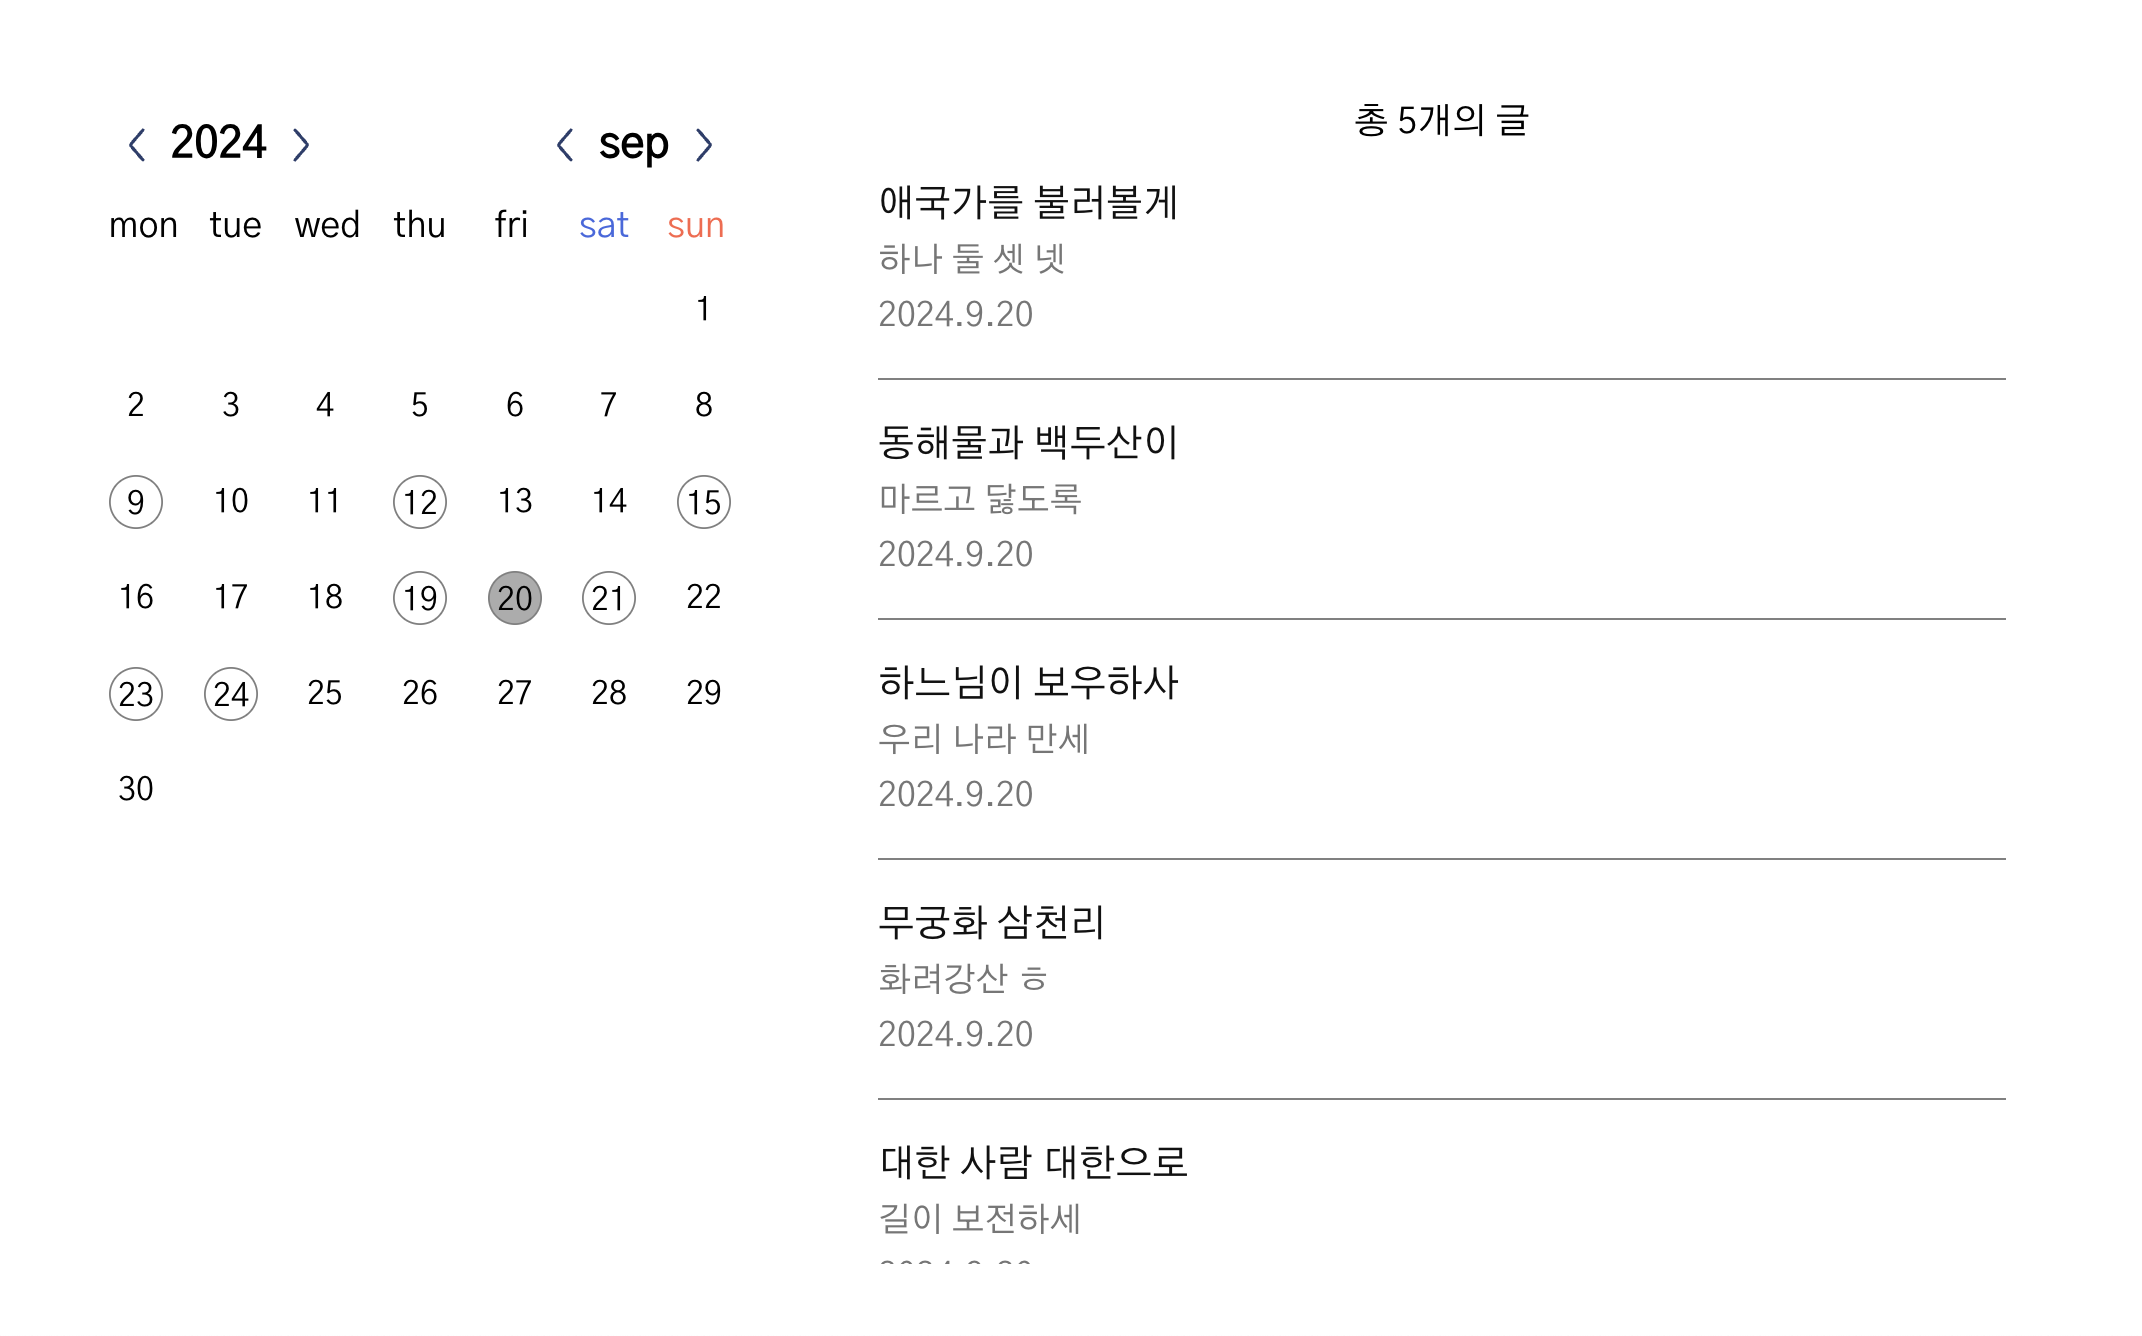This screenshot has height=1336, width=2142.
Task: Advance to next year after 2024
Action: [301, 145]
